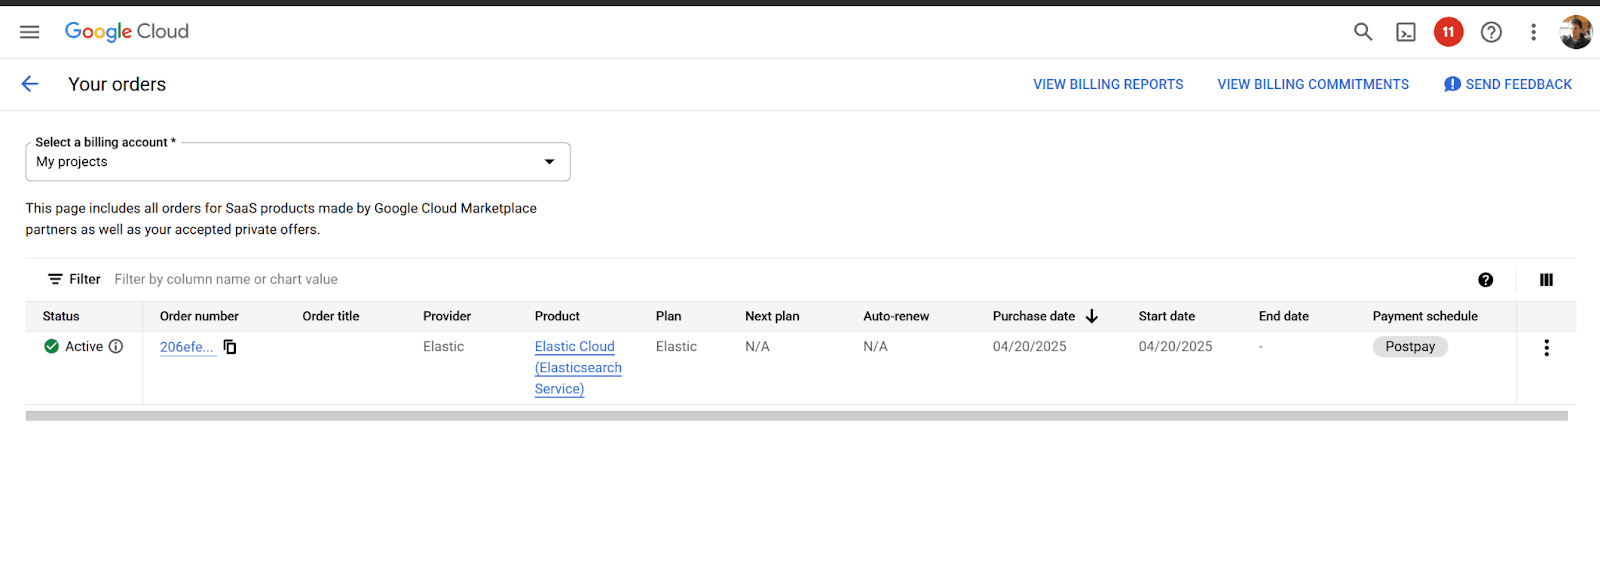Open the help question mark icon

[1491, 32]
